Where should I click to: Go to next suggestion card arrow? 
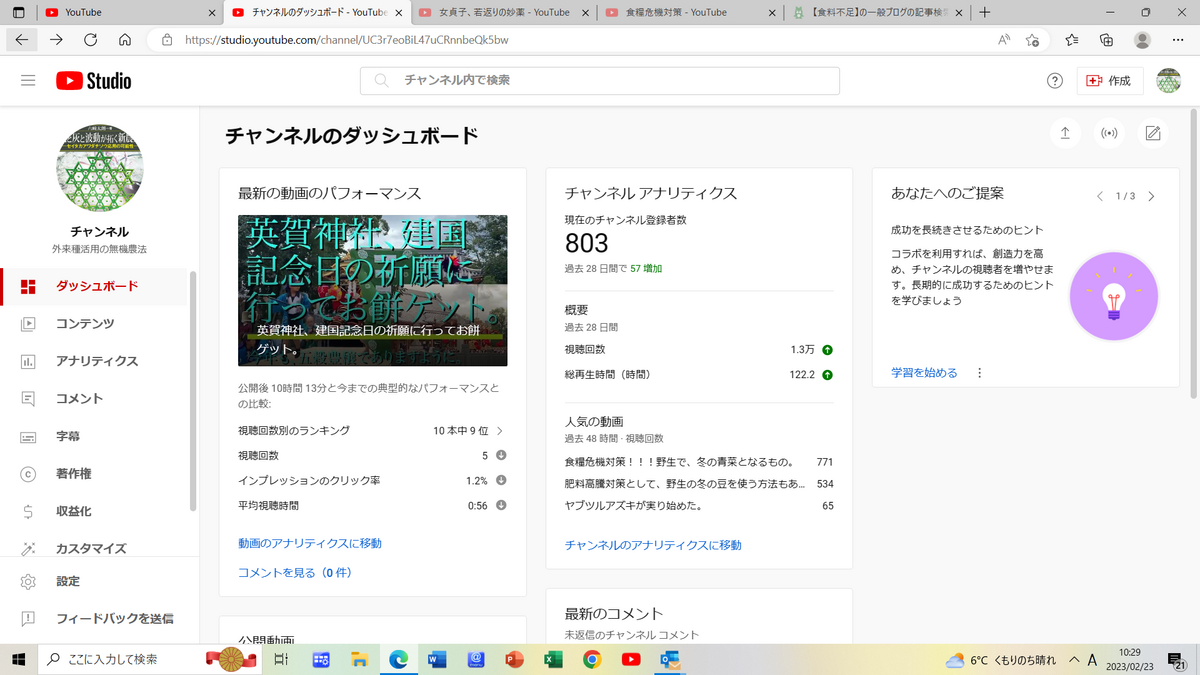coord(1151,196)
